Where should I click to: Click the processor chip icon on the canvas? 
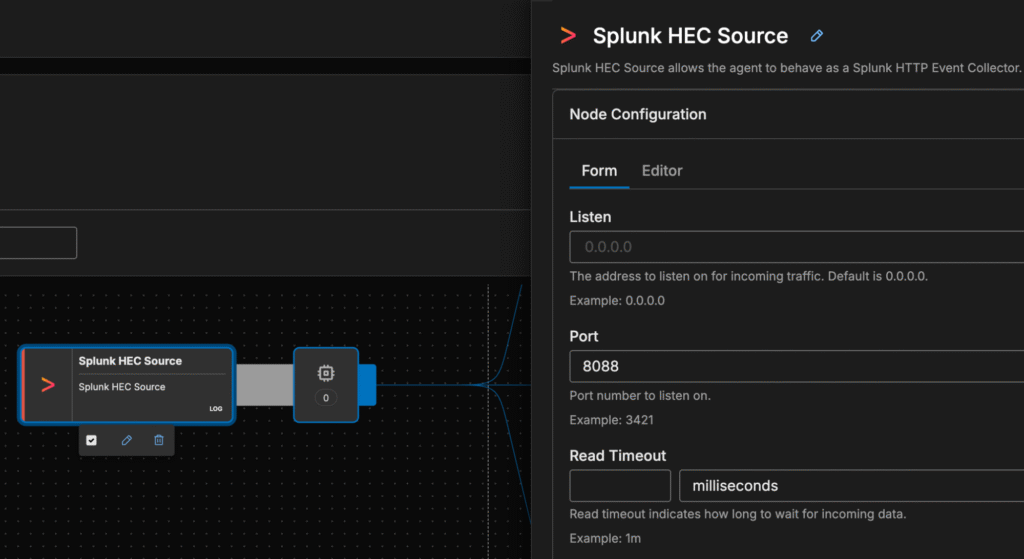pyautogui.click(x=326, y=373)
